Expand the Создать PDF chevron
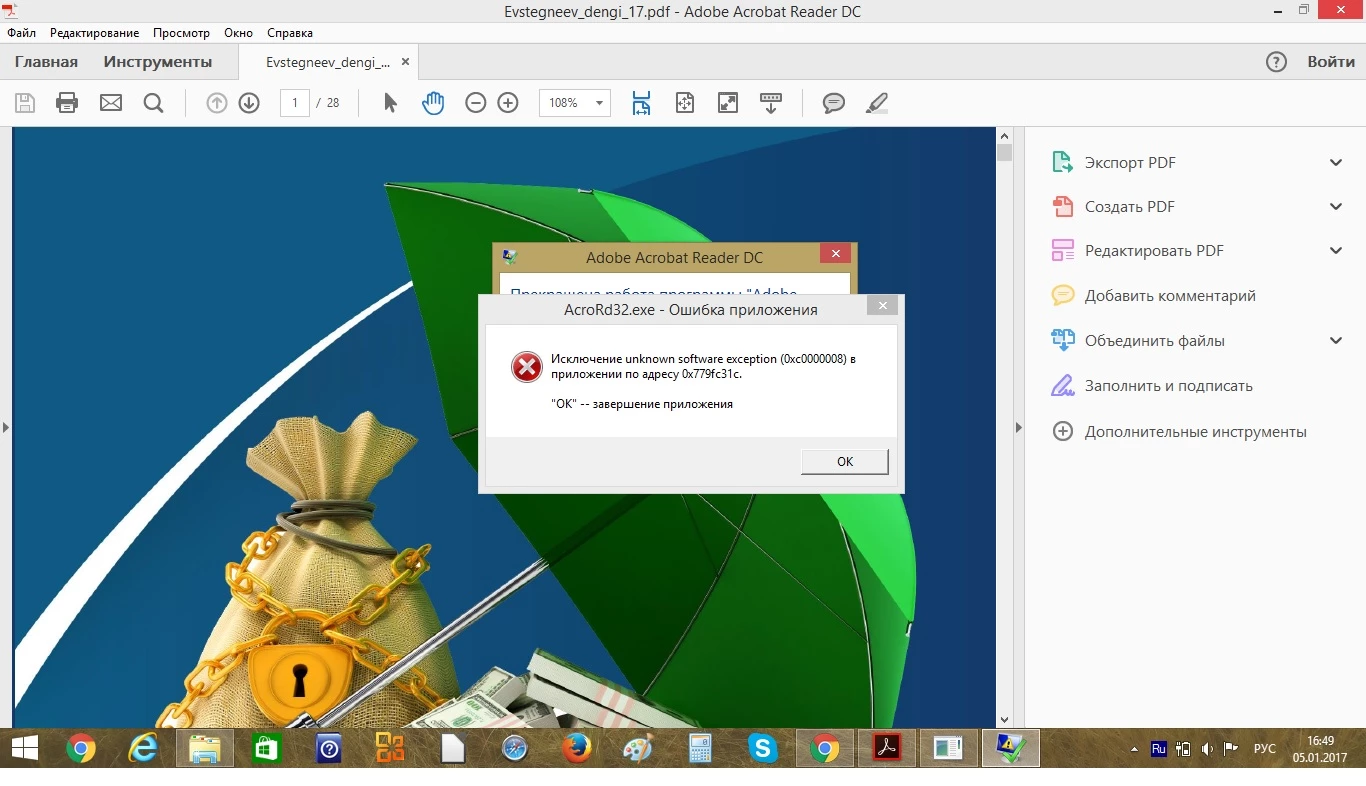 click(1336, 207)
